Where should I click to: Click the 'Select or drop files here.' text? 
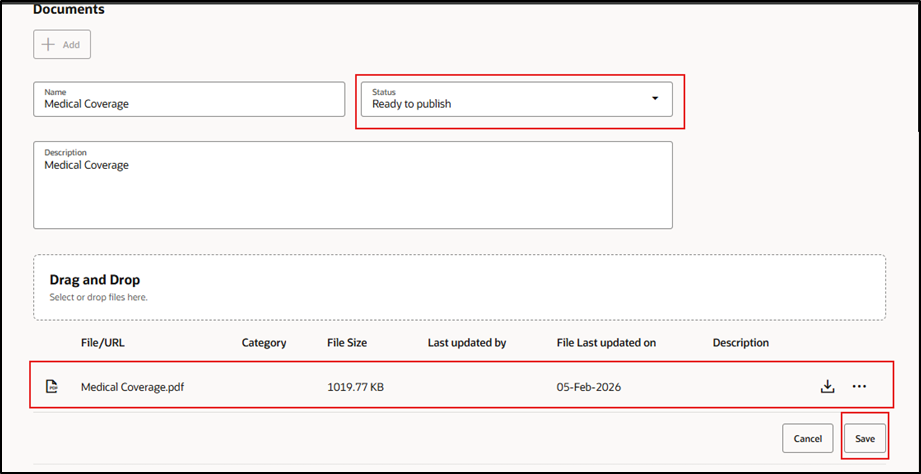pos(99,297)
